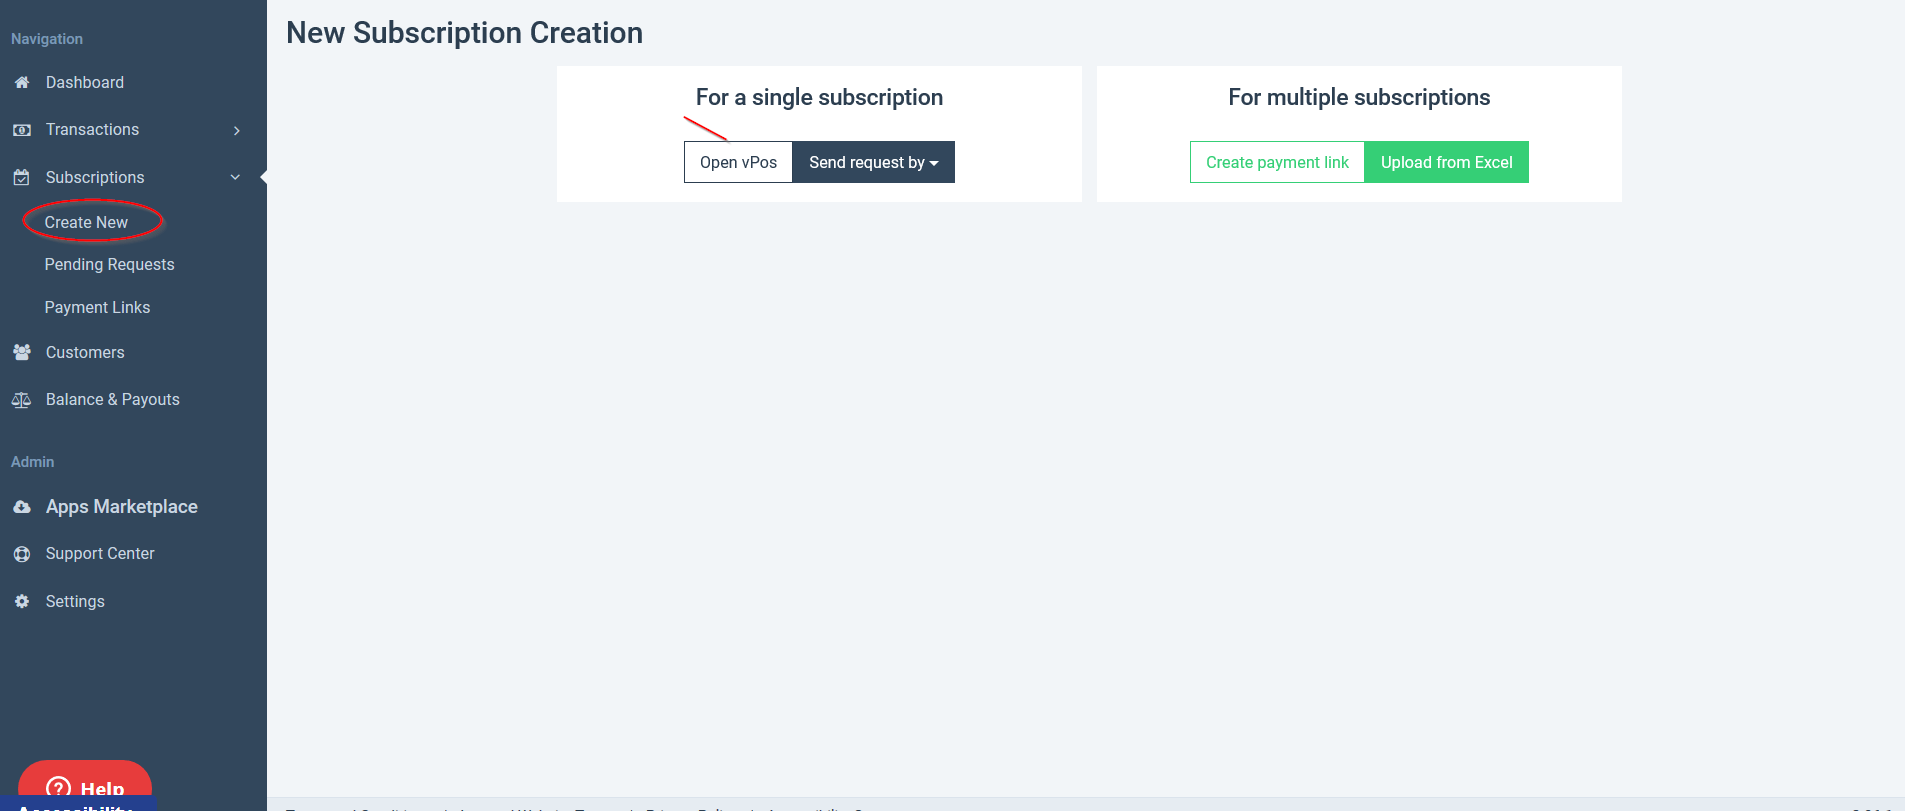
Task: Click the Create payment link button
Action: (x=1277, y=162)
